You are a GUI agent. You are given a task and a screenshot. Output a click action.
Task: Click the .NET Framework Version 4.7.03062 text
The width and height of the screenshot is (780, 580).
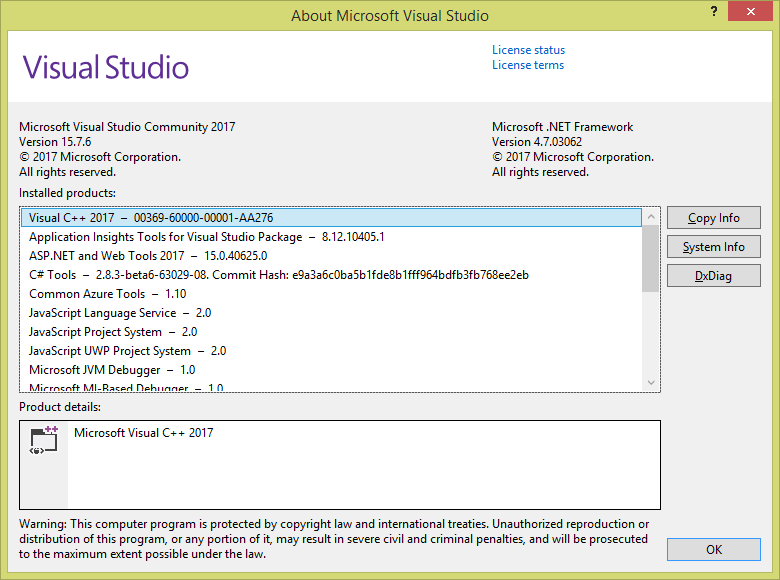(537, 142)
